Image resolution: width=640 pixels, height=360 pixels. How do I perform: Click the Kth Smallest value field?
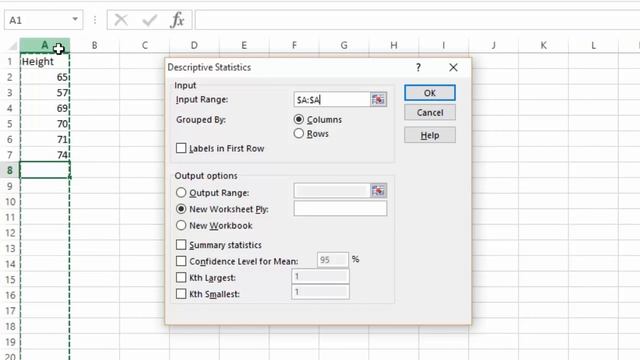tap(320, 292)
